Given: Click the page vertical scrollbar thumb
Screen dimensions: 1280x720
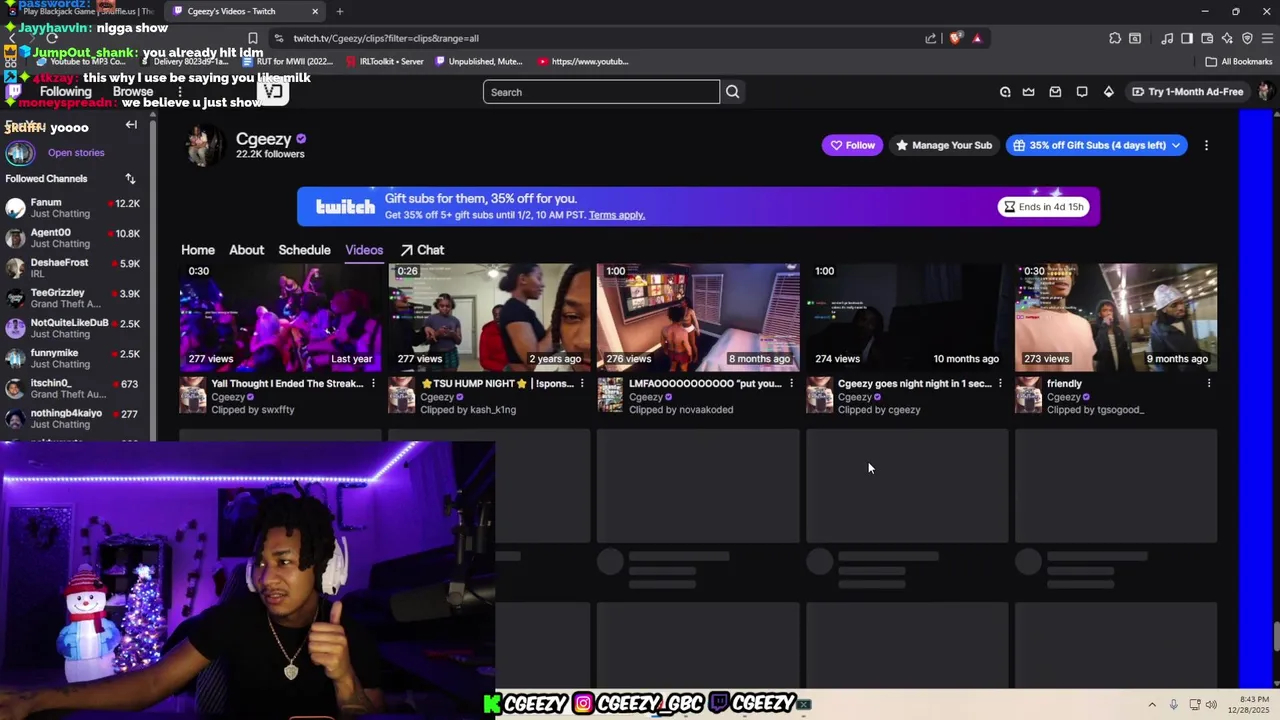Looking at the screenshot, I should [1275, 636].
